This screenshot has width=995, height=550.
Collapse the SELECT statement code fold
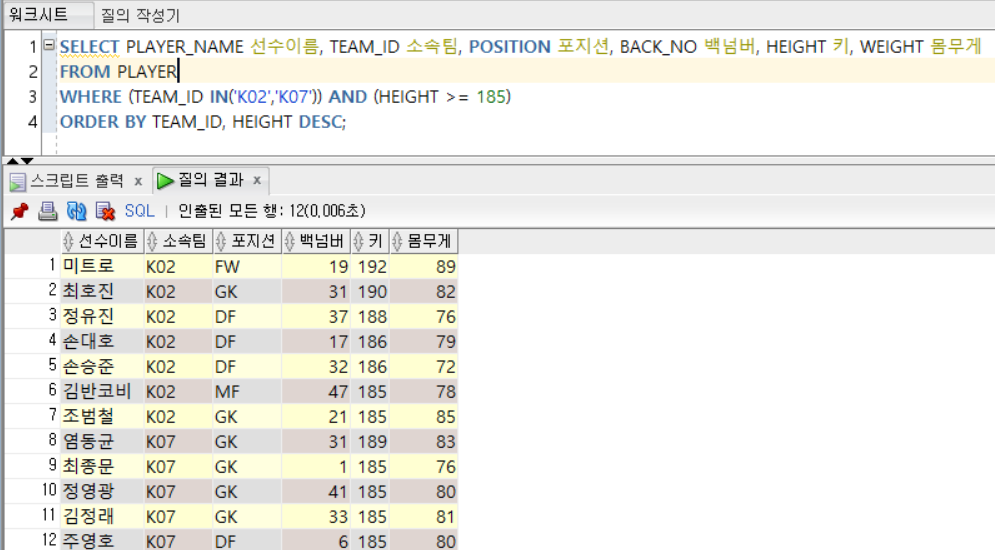pos(49,45)
